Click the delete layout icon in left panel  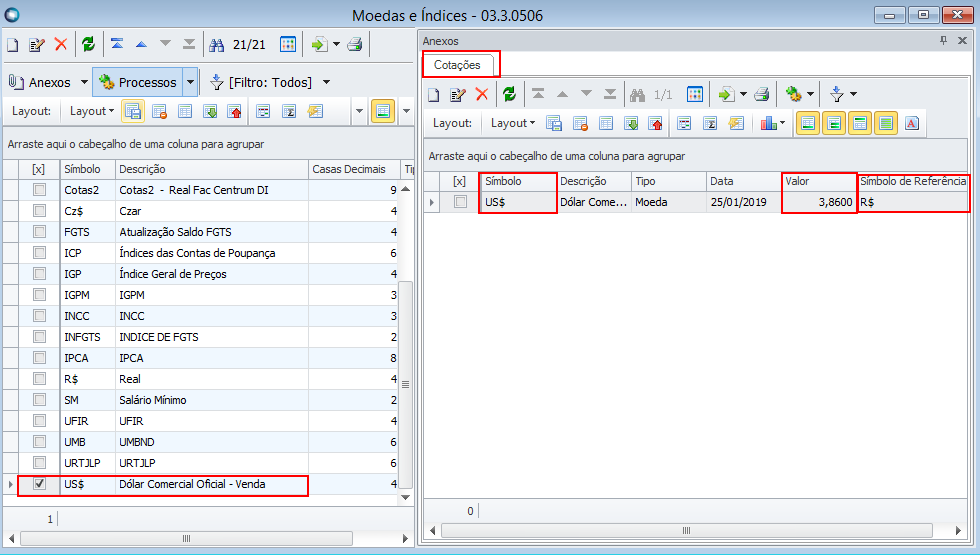tap(159, 111)
